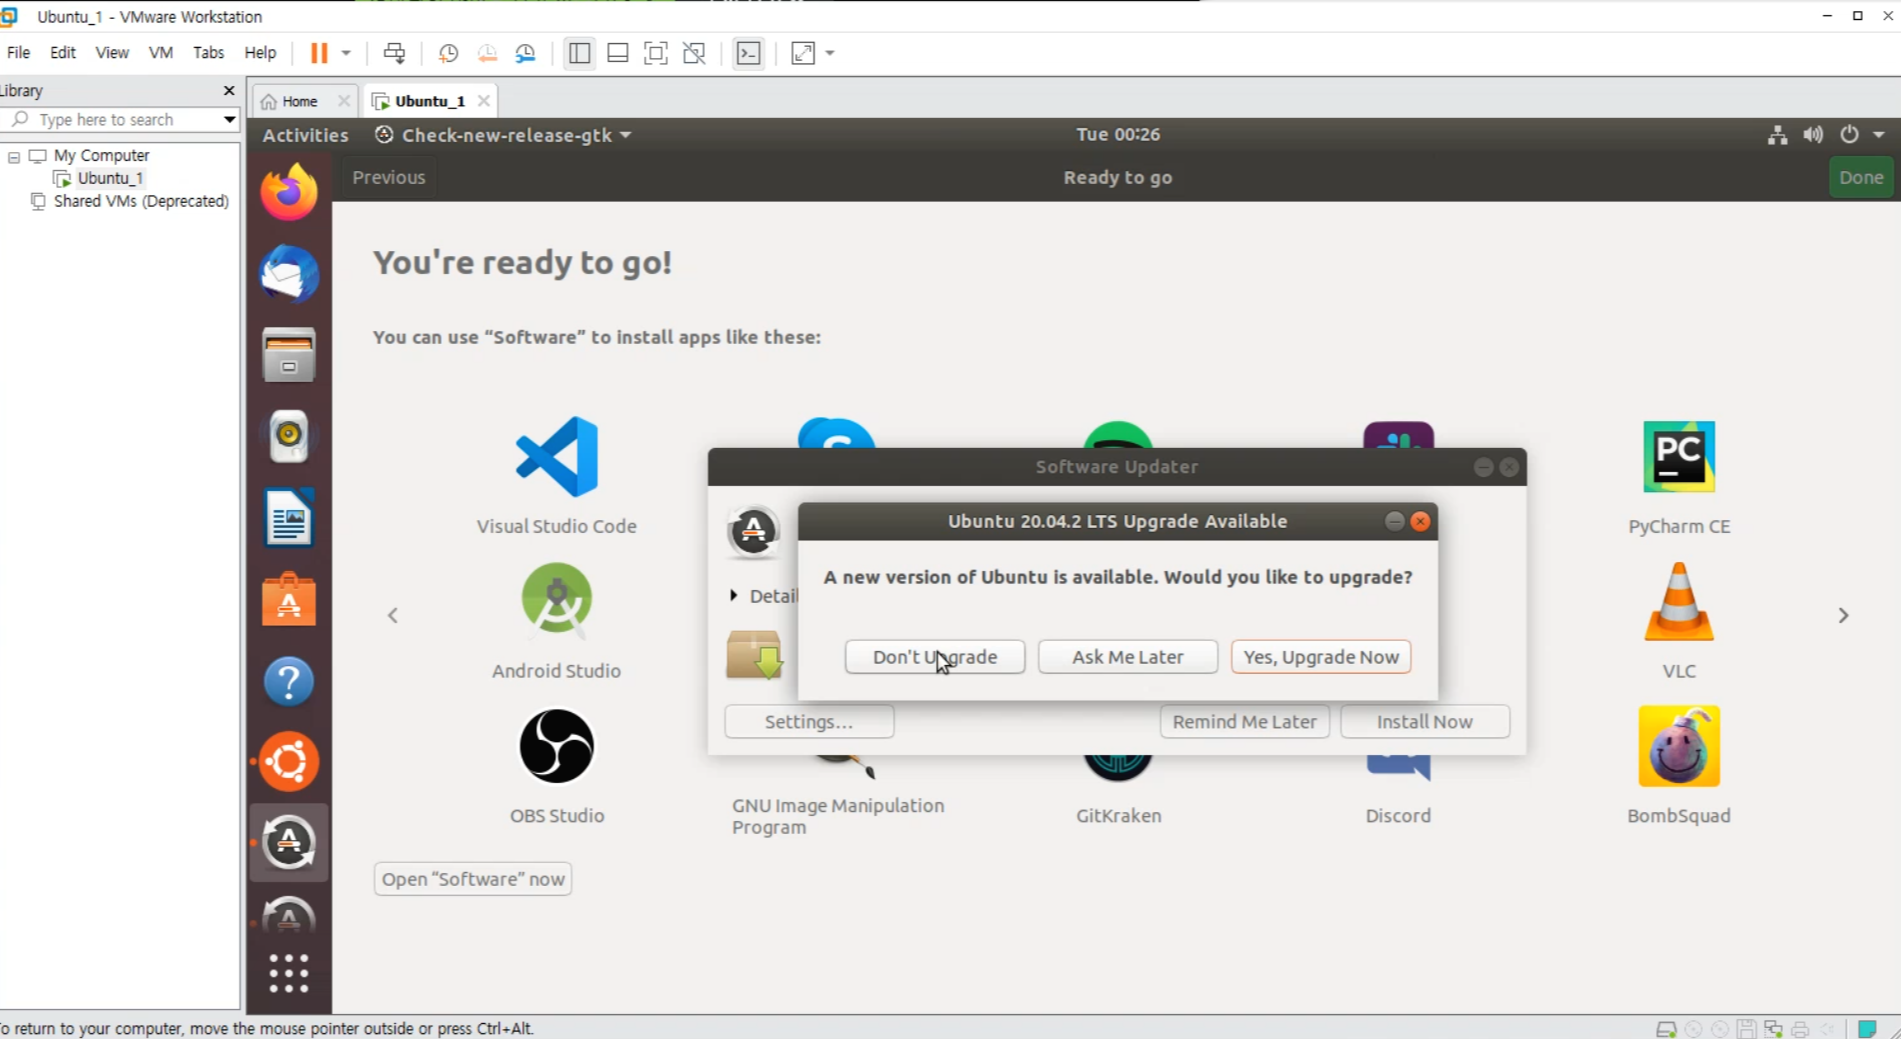Pick the BombSquad app icon
Viewport: 1901px width, 1039px height.
click(1679, 746)
